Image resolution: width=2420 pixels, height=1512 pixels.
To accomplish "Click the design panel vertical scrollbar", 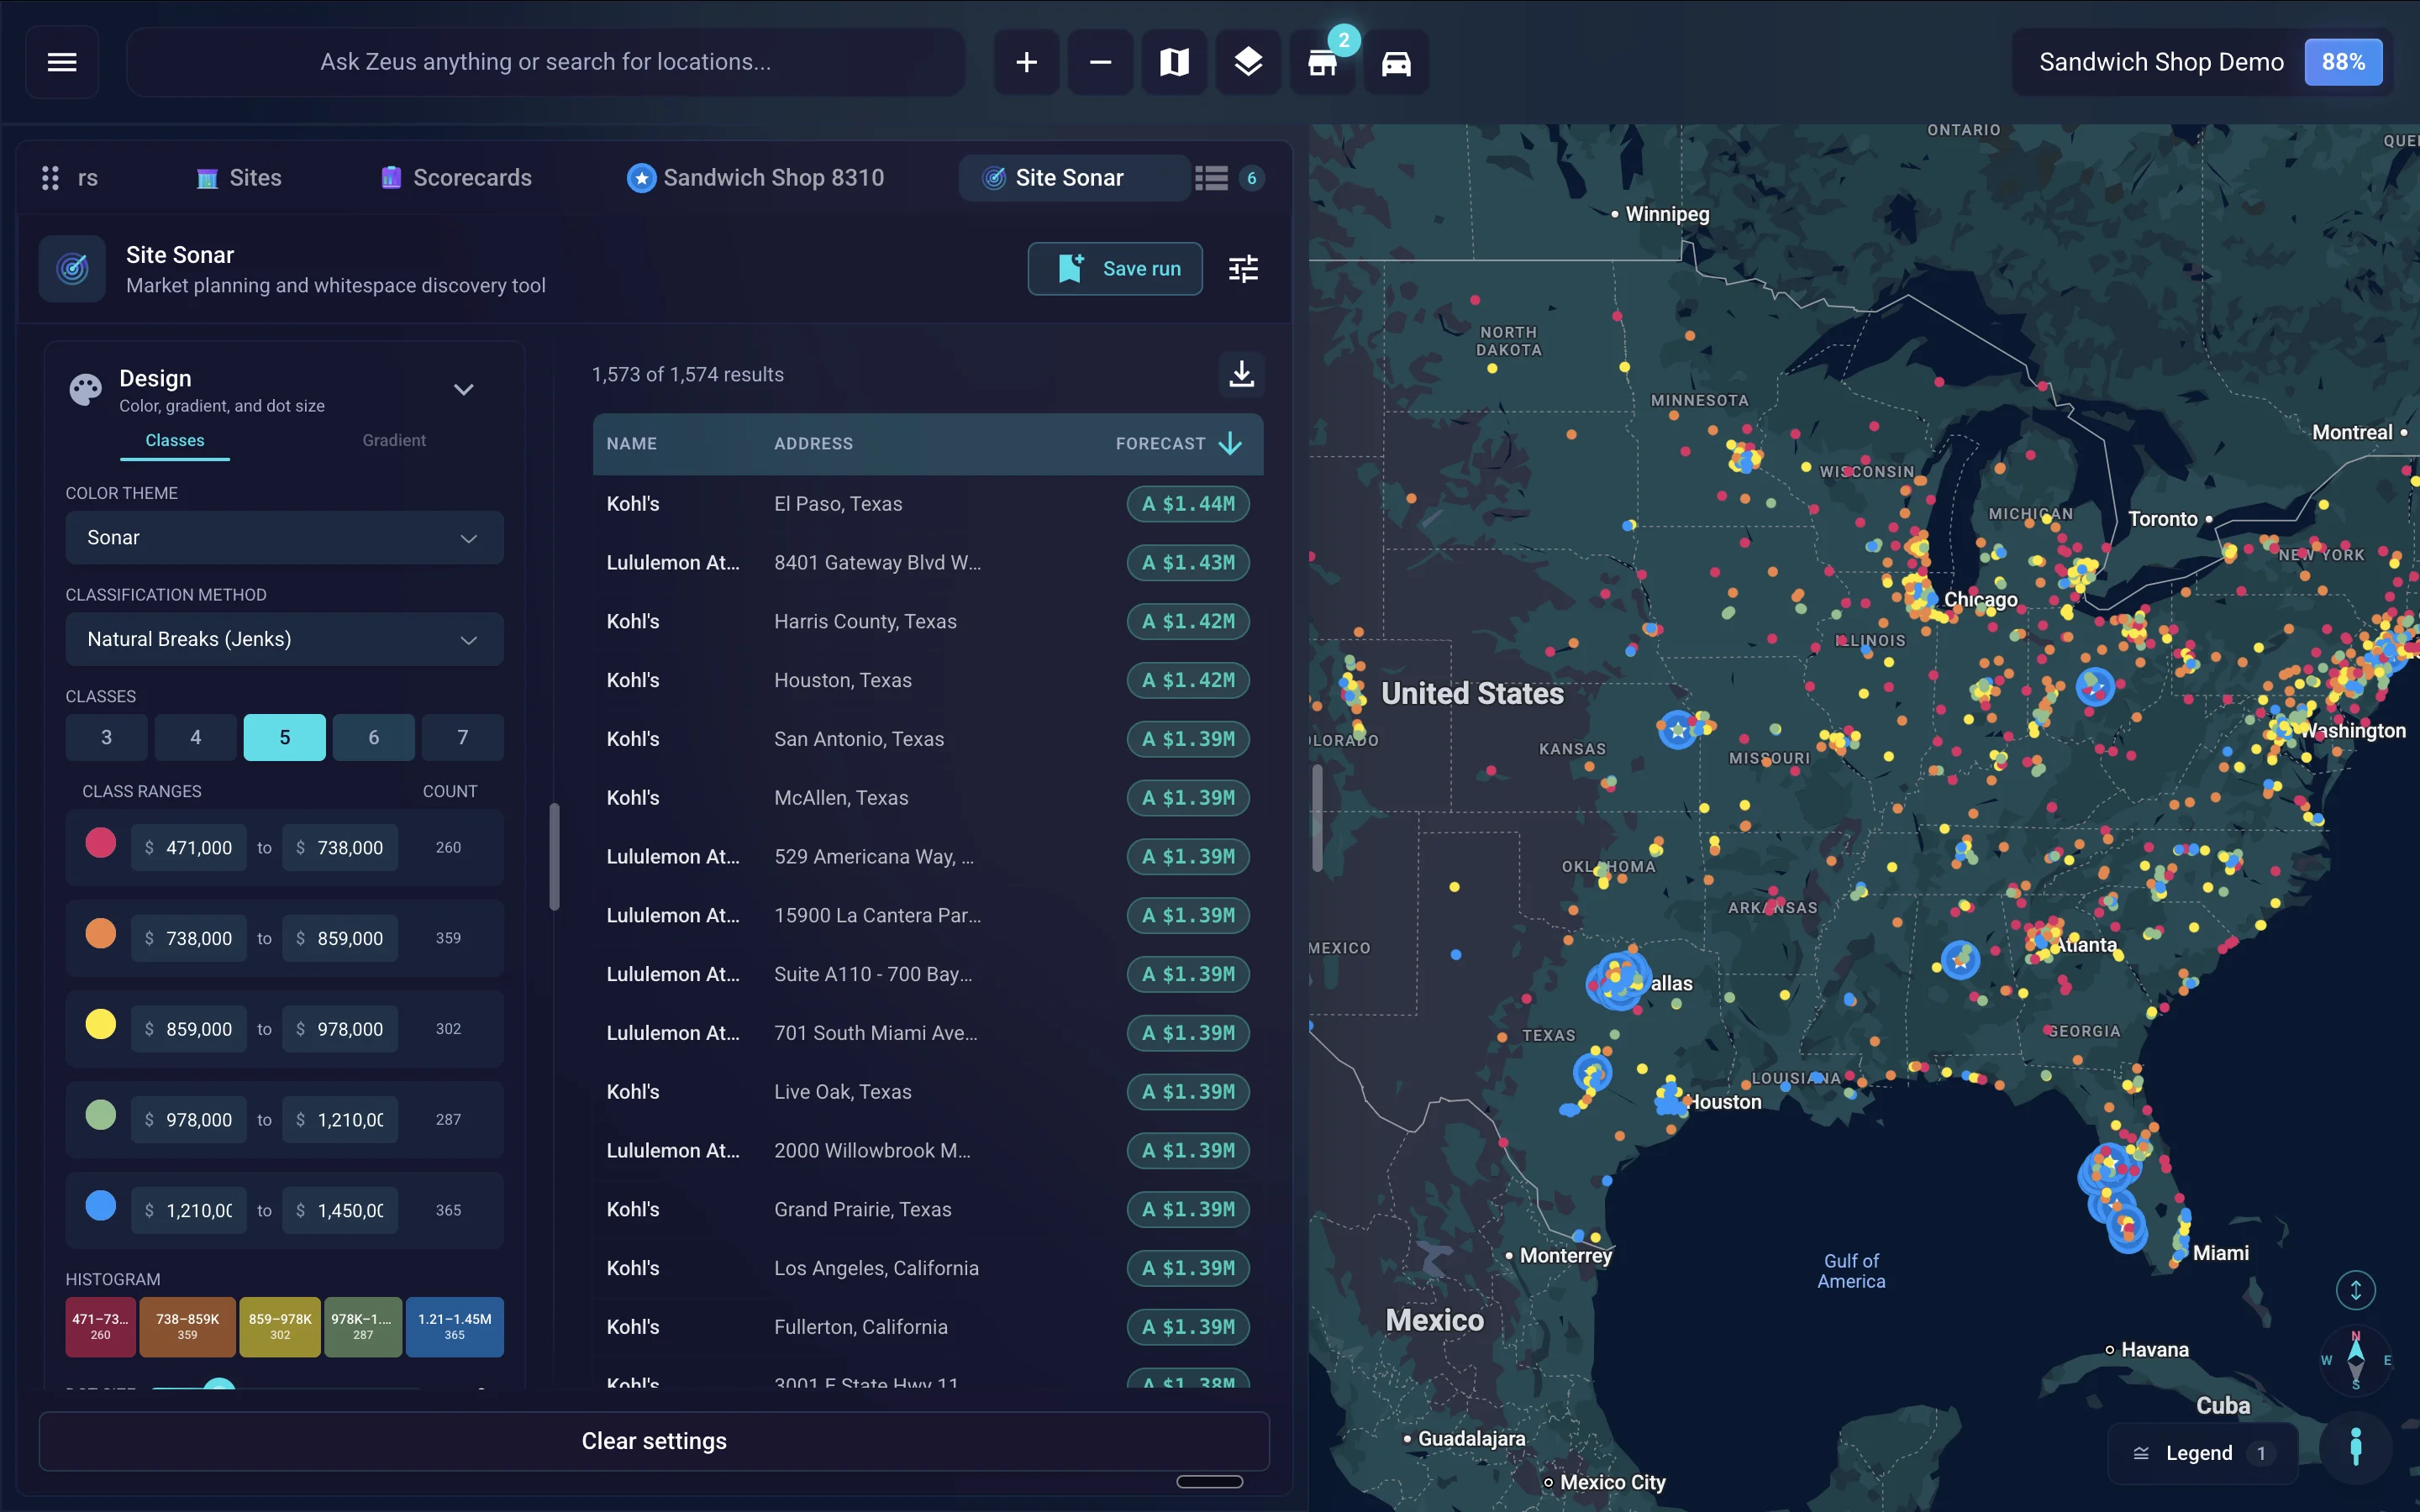I will point(554,857).
